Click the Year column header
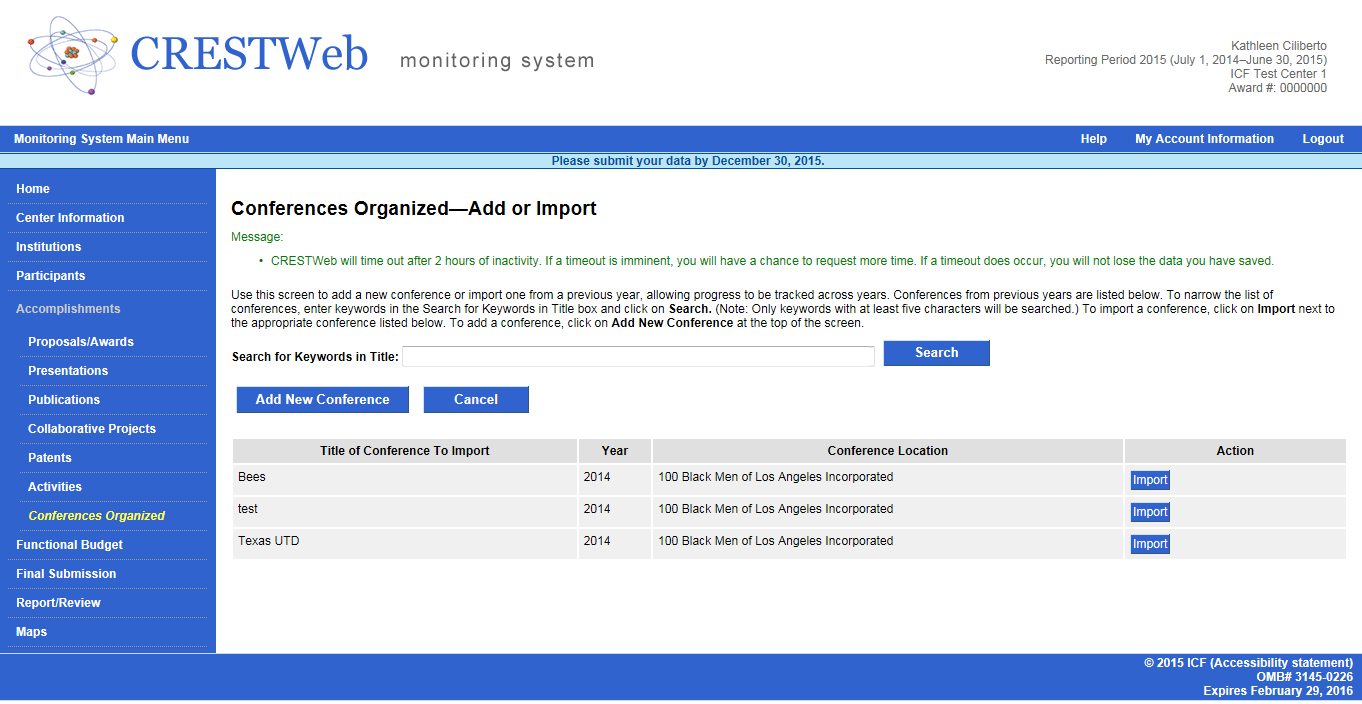The width and height of the screenshot is (1362, 704). coord(615,451)
